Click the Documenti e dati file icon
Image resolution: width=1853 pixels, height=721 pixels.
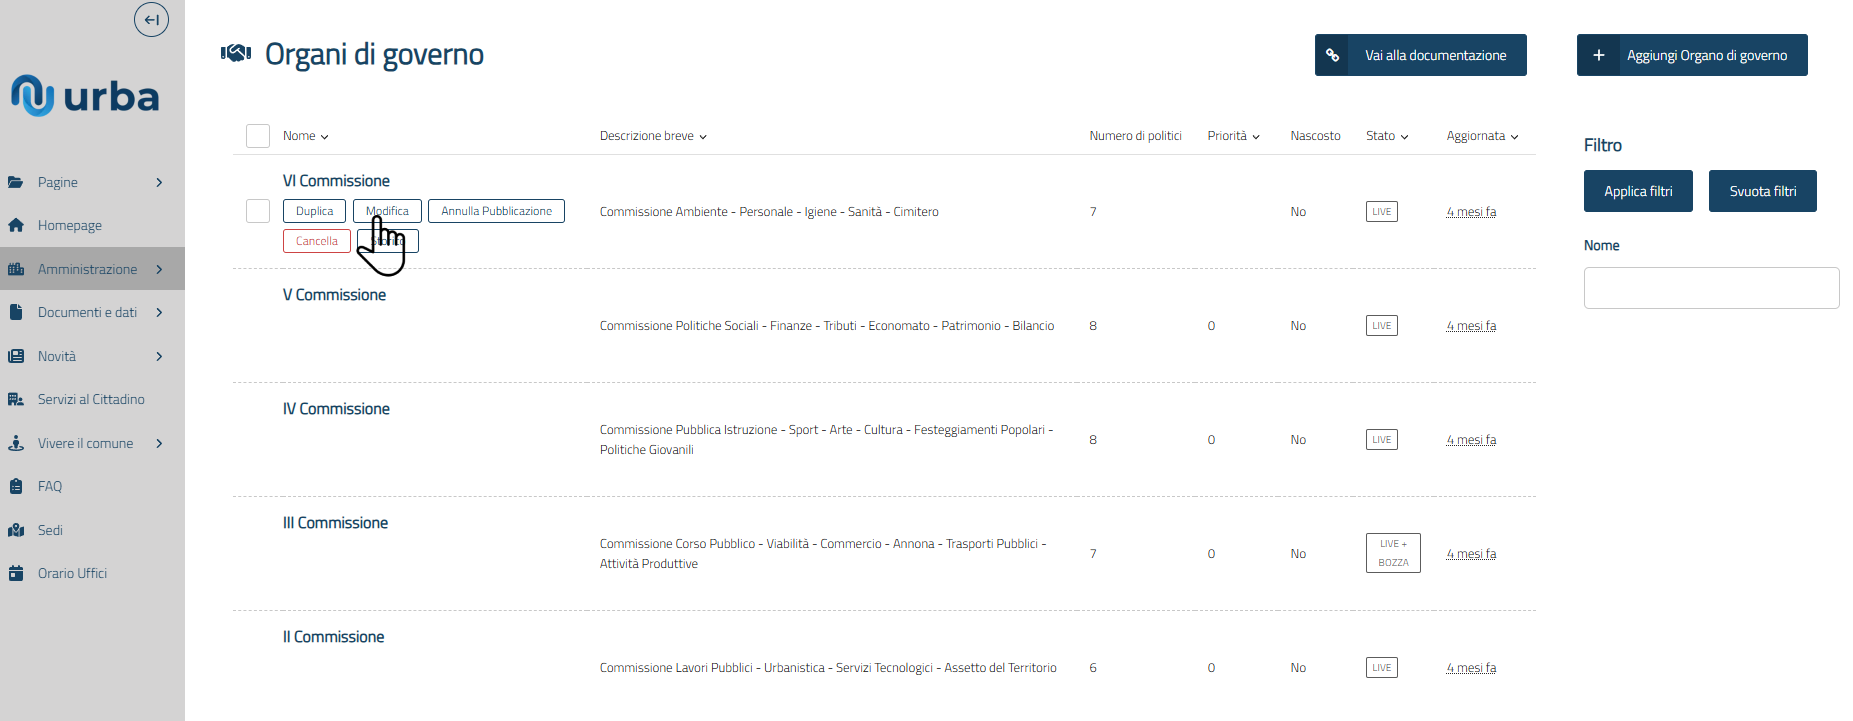16,312
